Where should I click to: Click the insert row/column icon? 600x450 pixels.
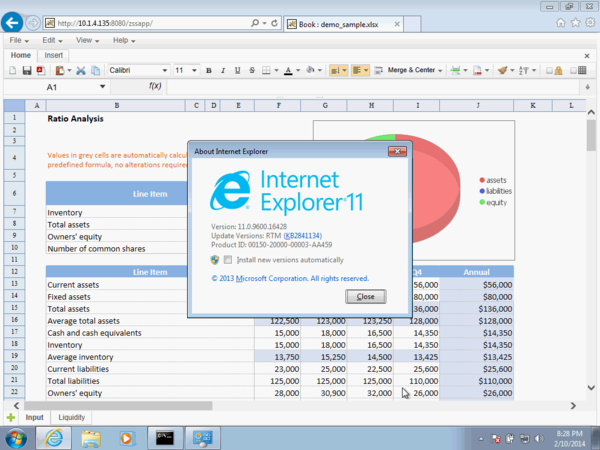455,70
